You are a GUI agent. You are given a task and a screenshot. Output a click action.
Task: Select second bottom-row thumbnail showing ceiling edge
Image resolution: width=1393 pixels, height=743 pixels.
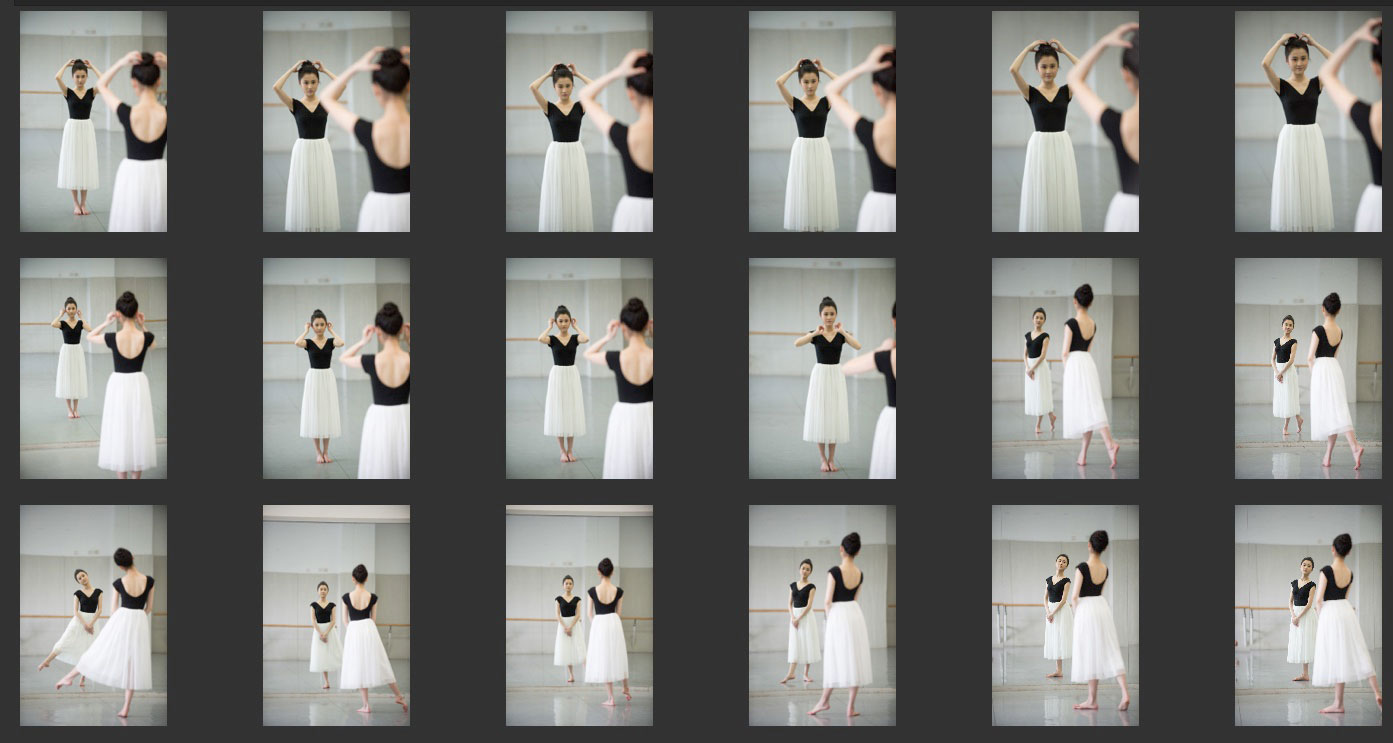coord(336,615)
